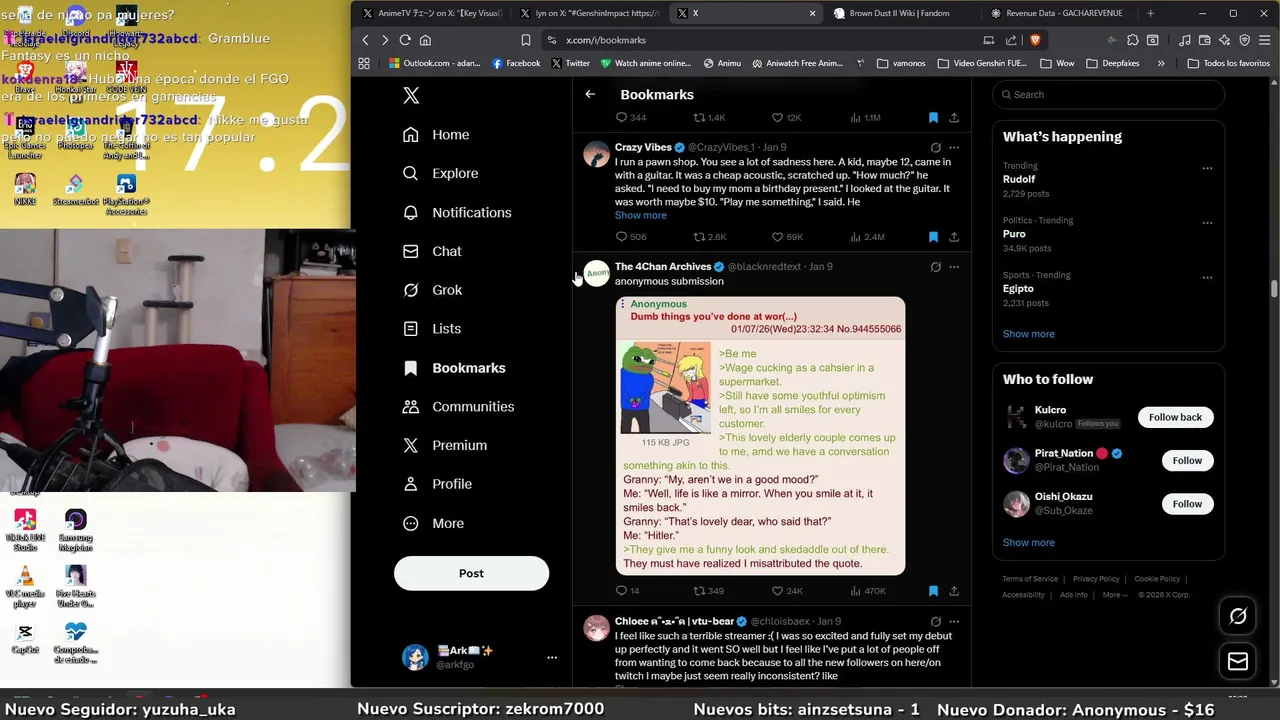Image resolution: width=1280 pixels, height=720 pixels.
Task: Open Chat in X sidebar
Action: coord(432,251)
